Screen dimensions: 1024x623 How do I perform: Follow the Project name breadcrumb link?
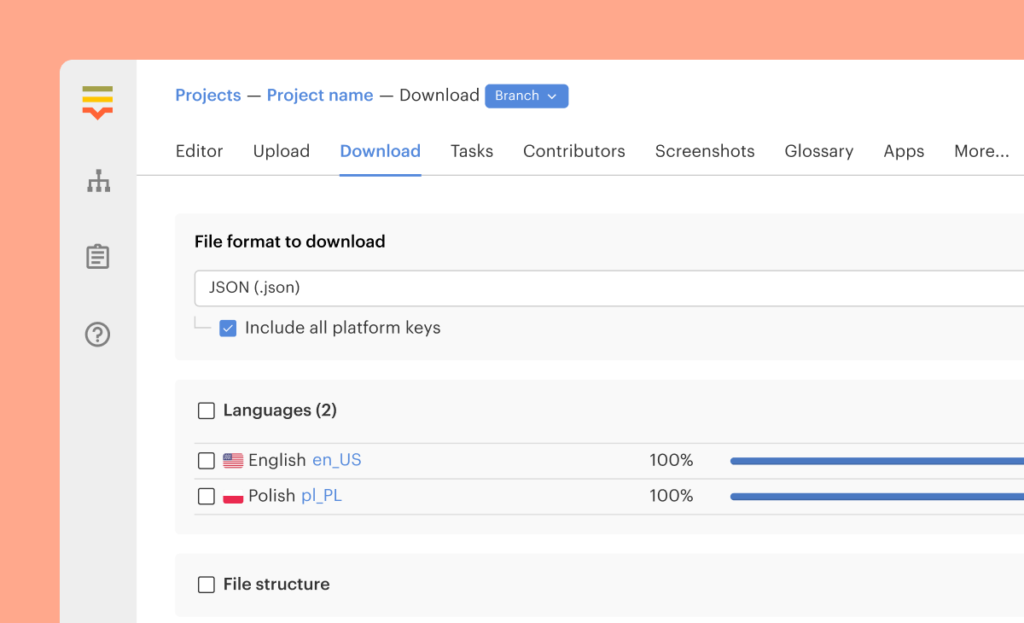coord(320,95)
